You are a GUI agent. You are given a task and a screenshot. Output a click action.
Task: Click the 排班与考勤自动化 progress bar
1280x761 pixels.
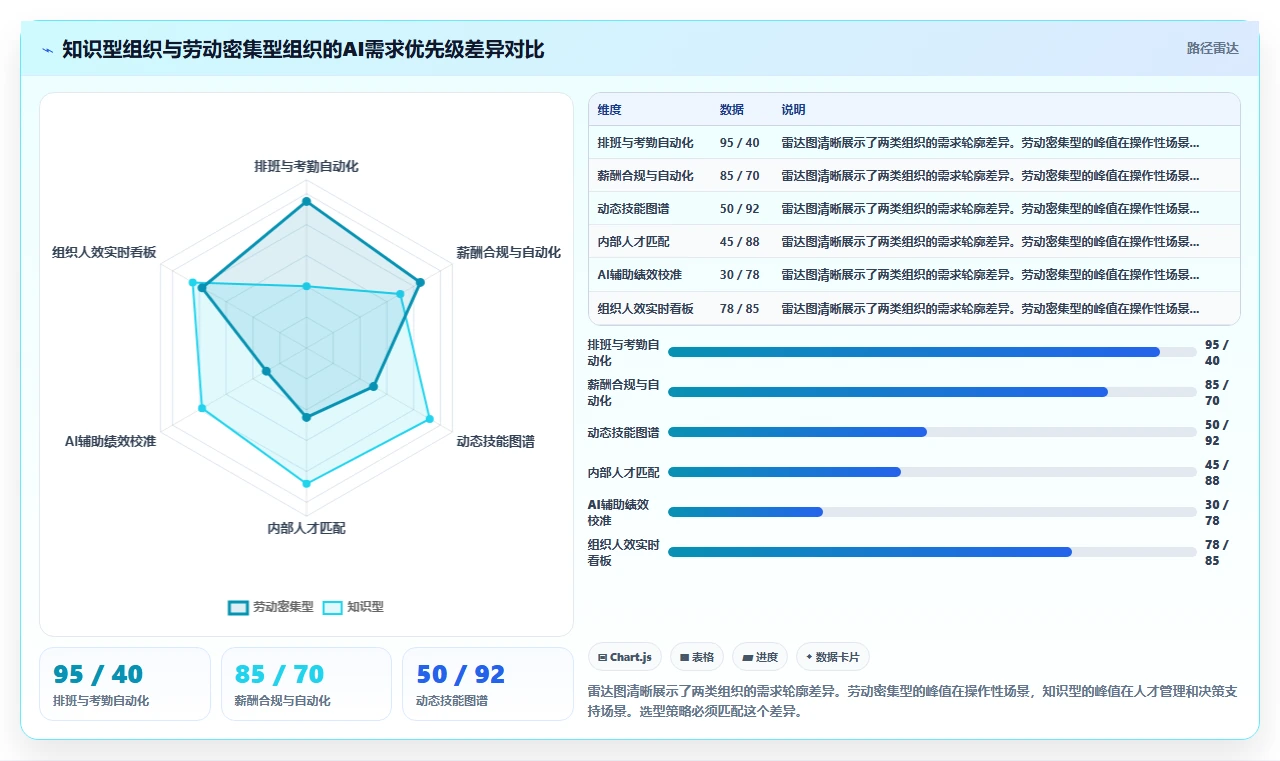(932, 352)
